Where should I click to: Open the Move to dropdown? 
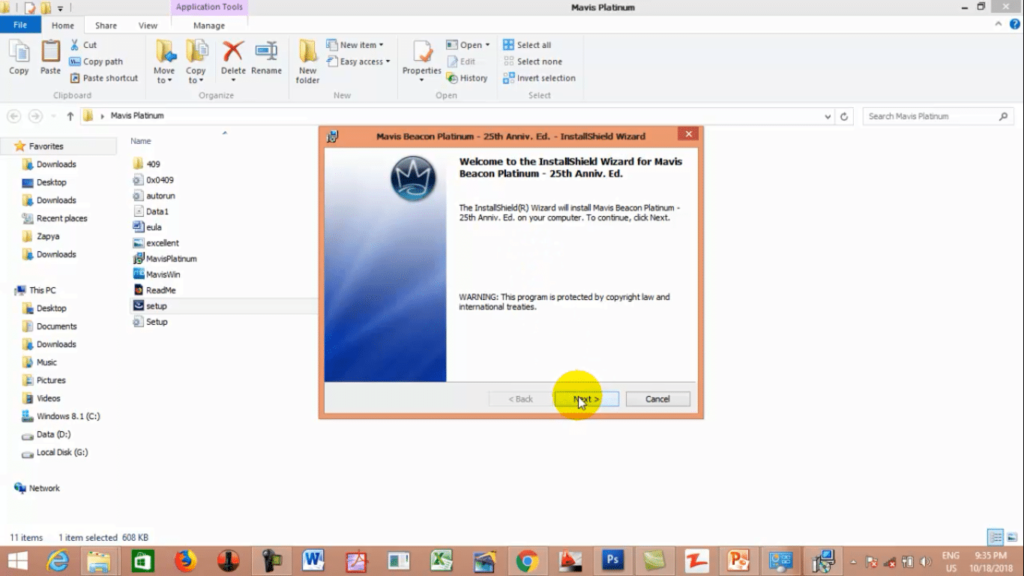tap(165, 61)
